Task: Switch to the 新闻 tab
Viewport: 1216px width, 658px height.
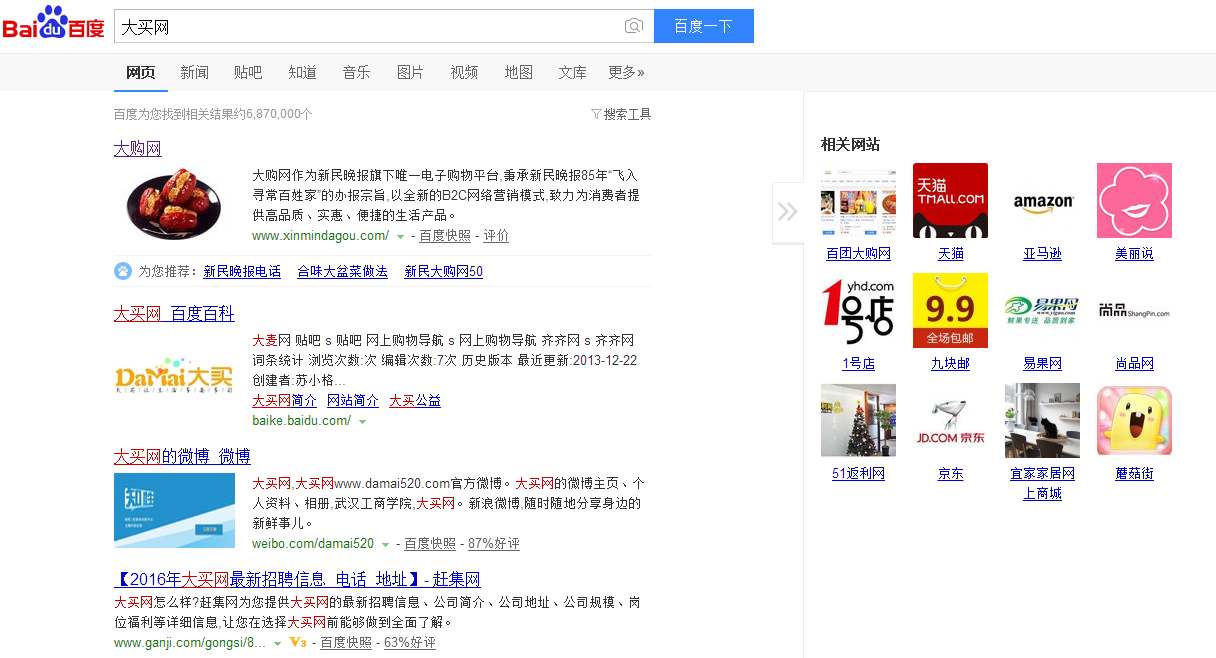Action: point(194,72)
